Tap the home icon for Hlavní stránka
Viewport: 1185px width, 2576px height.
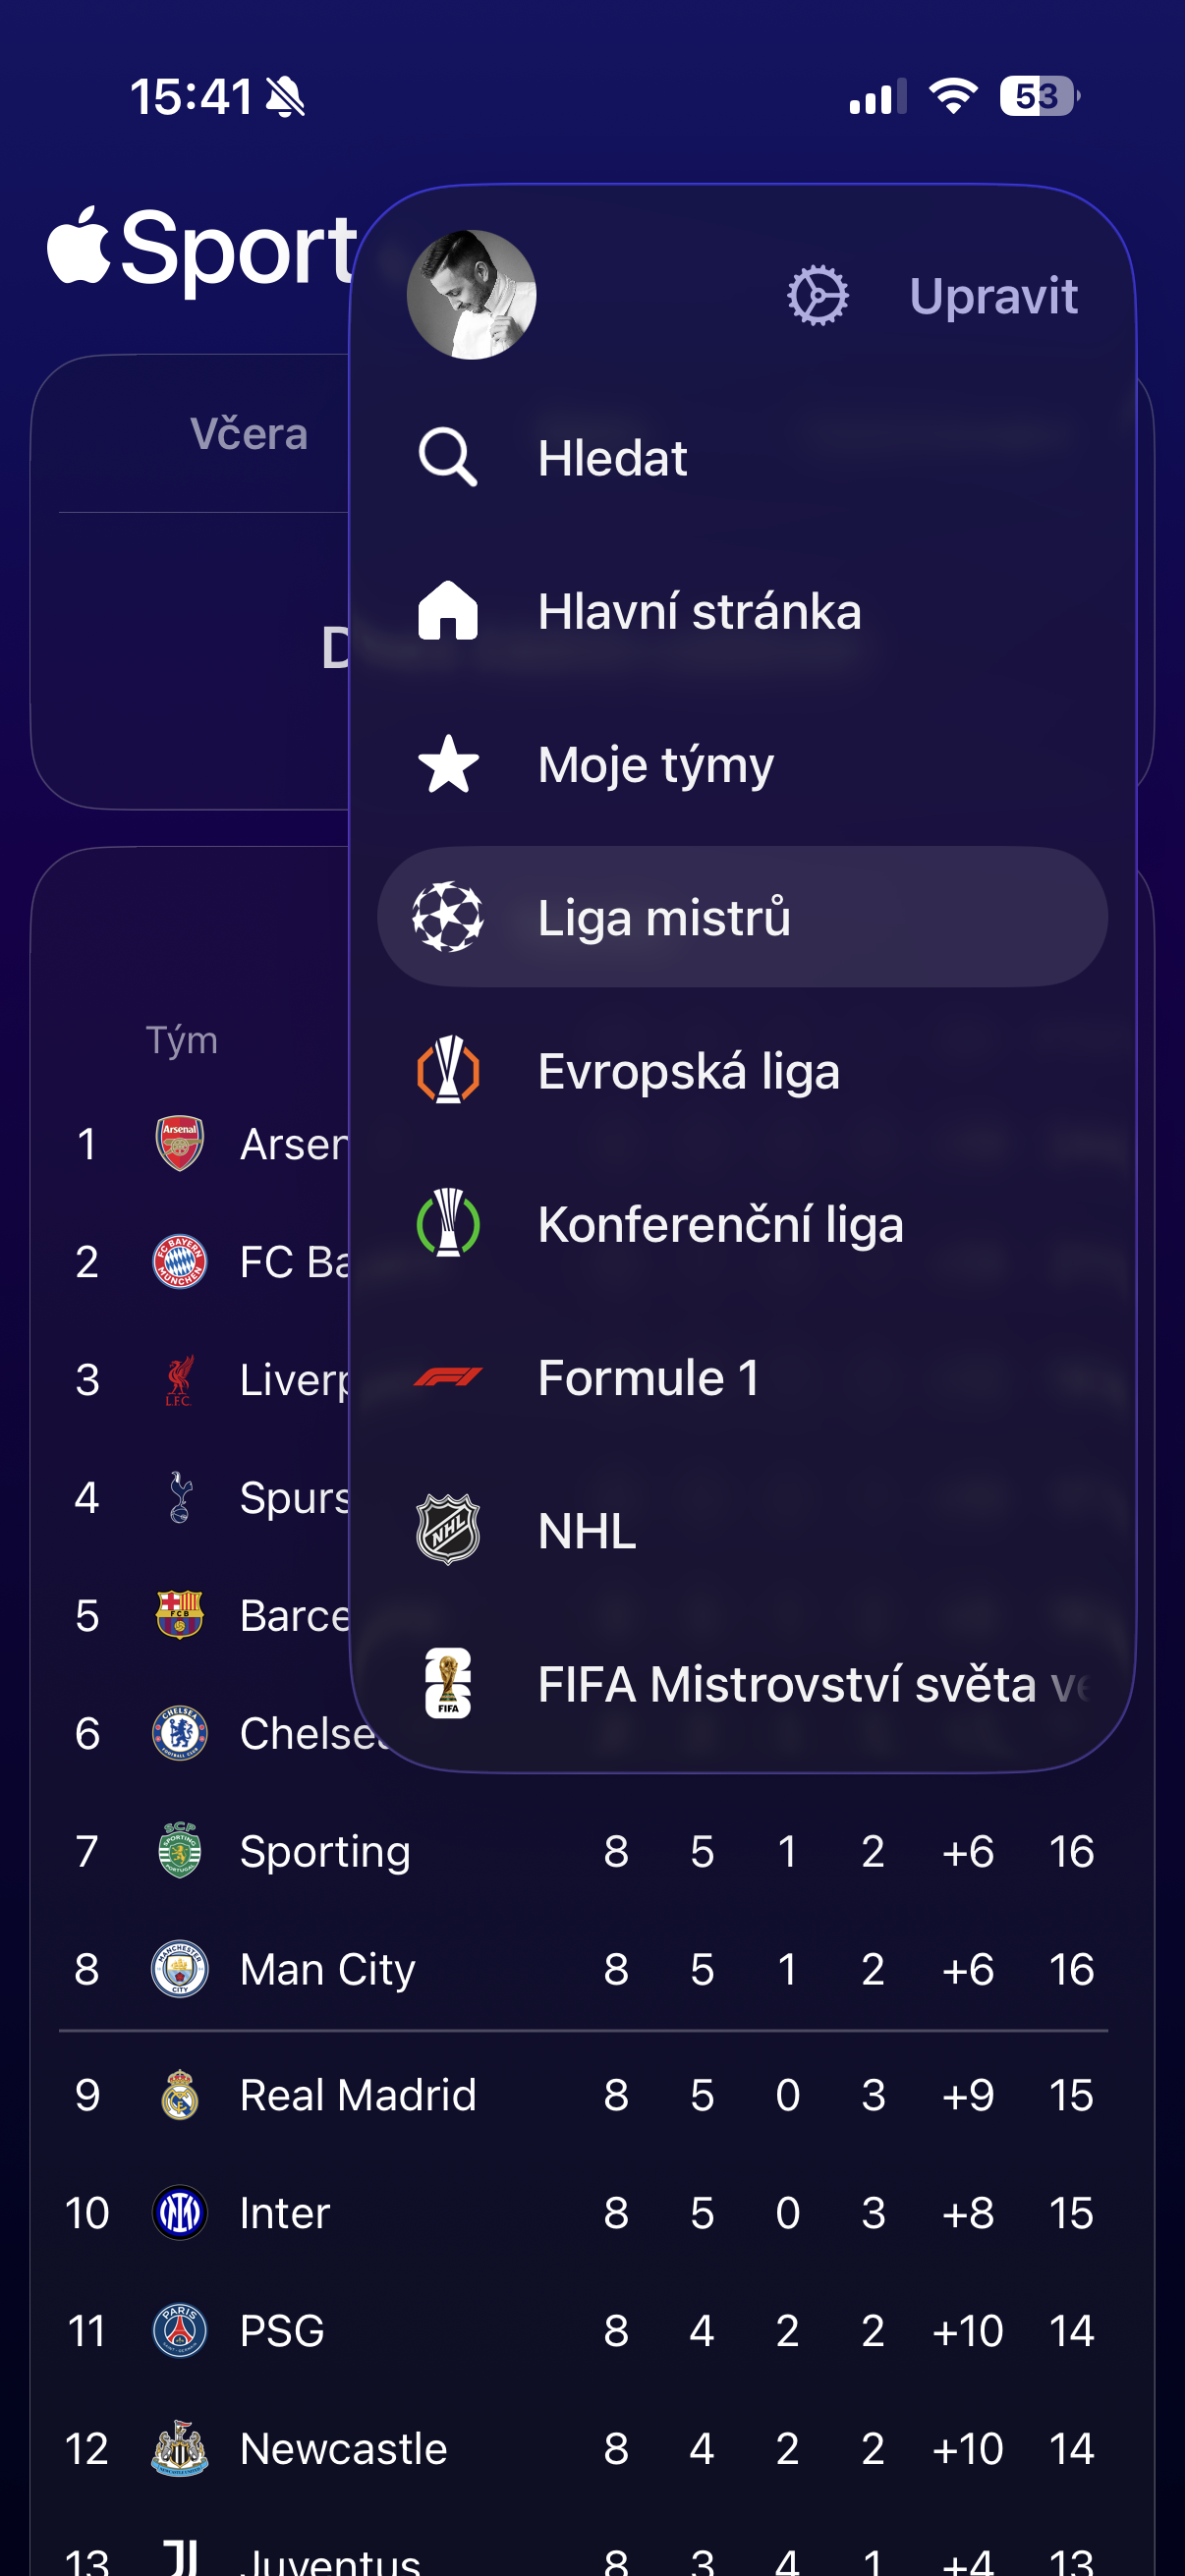447,610
